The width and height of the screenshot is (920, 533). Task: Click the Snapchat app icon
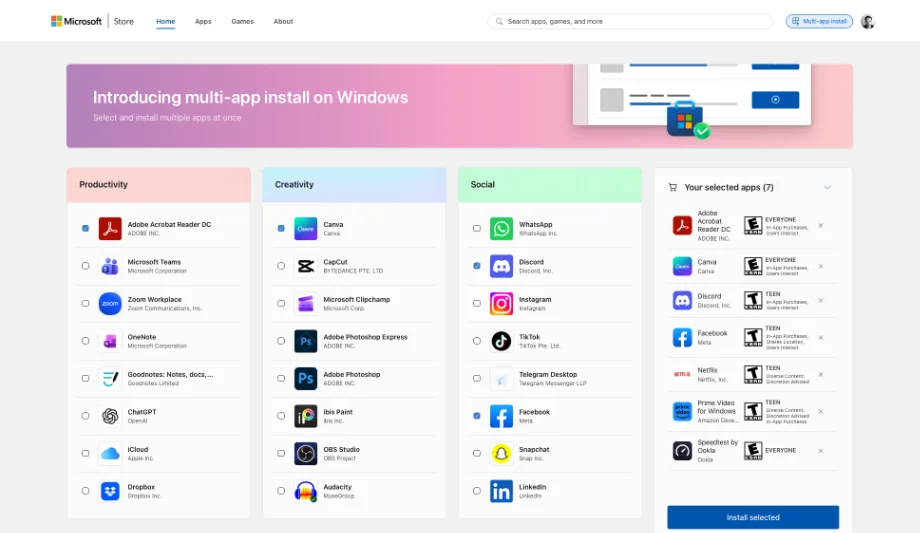pos(501,454)
